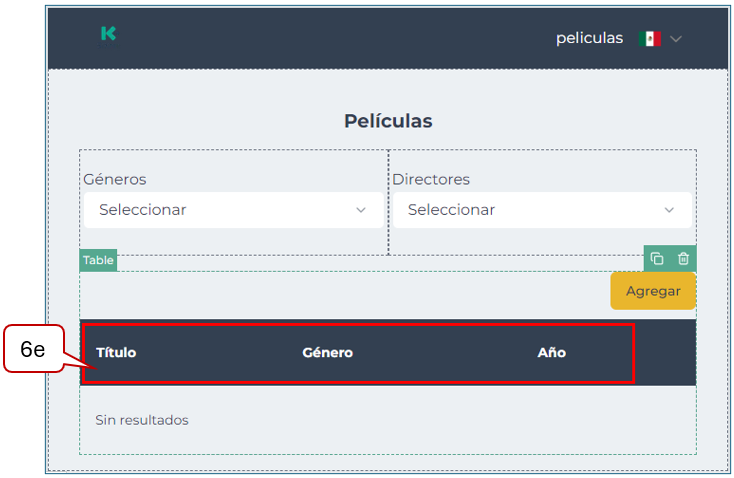Open the Directores Seleccionar dropdown

coord(541,210)
